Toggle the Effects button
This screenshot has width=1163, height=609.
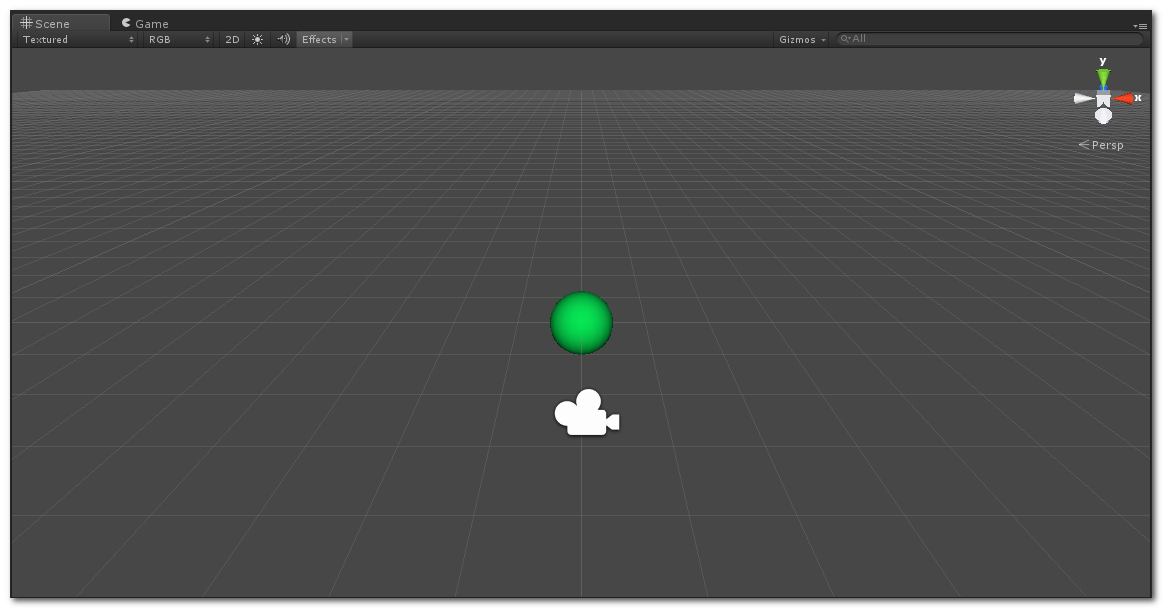319,39
